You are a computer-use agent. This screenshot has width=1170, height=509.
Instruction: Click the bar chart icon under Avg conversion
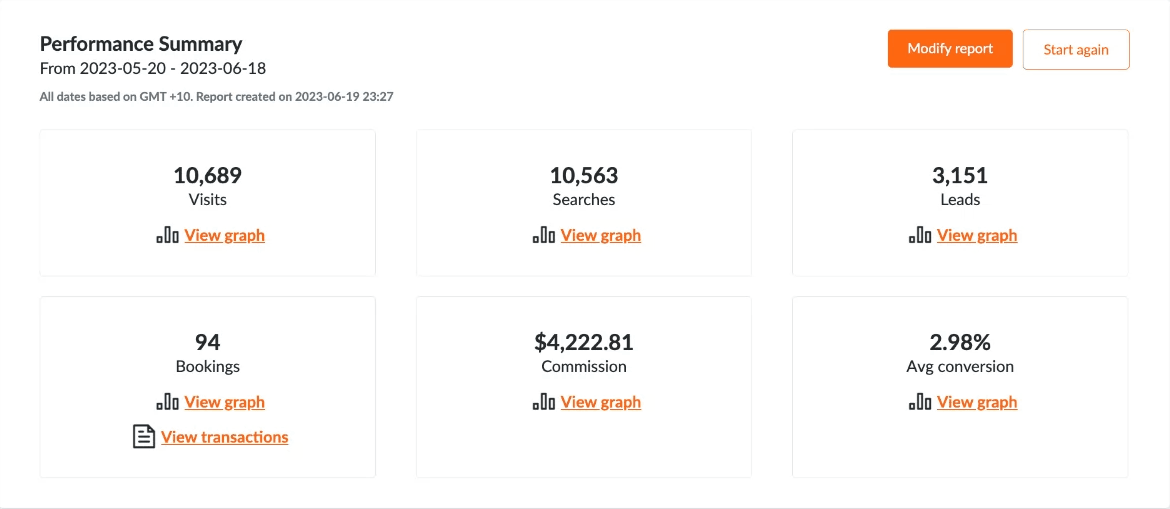pyautogui.click(x=920, y=402)
